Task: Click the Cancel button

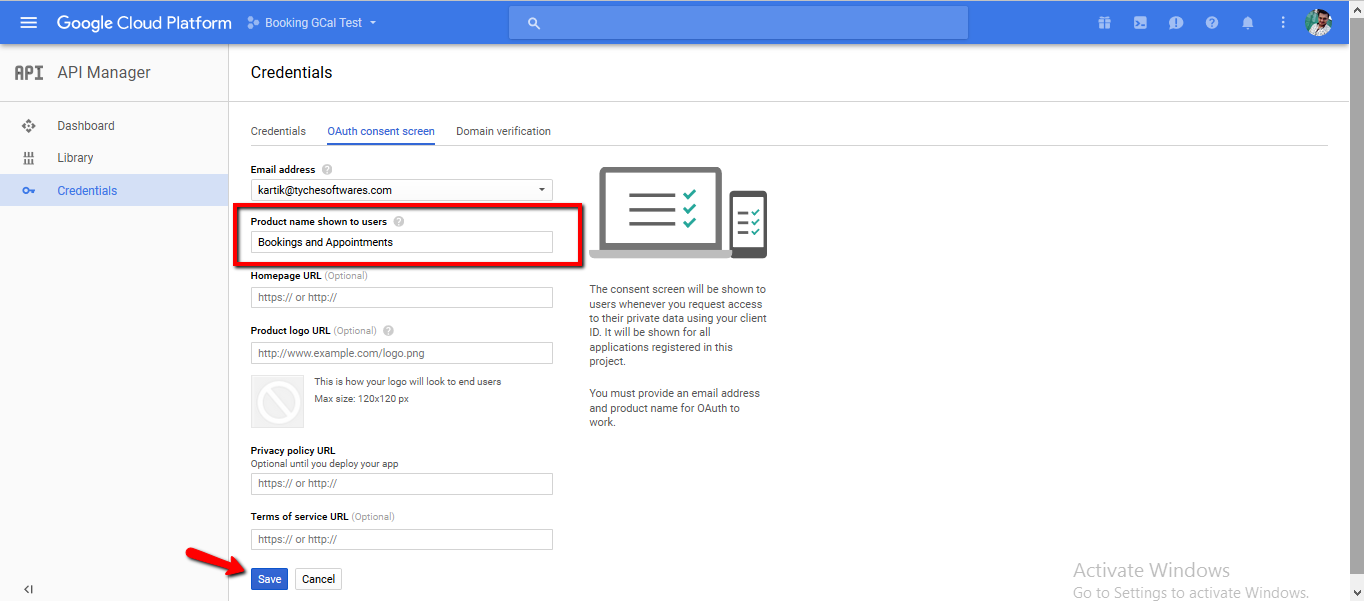Action: coord(318,579)
